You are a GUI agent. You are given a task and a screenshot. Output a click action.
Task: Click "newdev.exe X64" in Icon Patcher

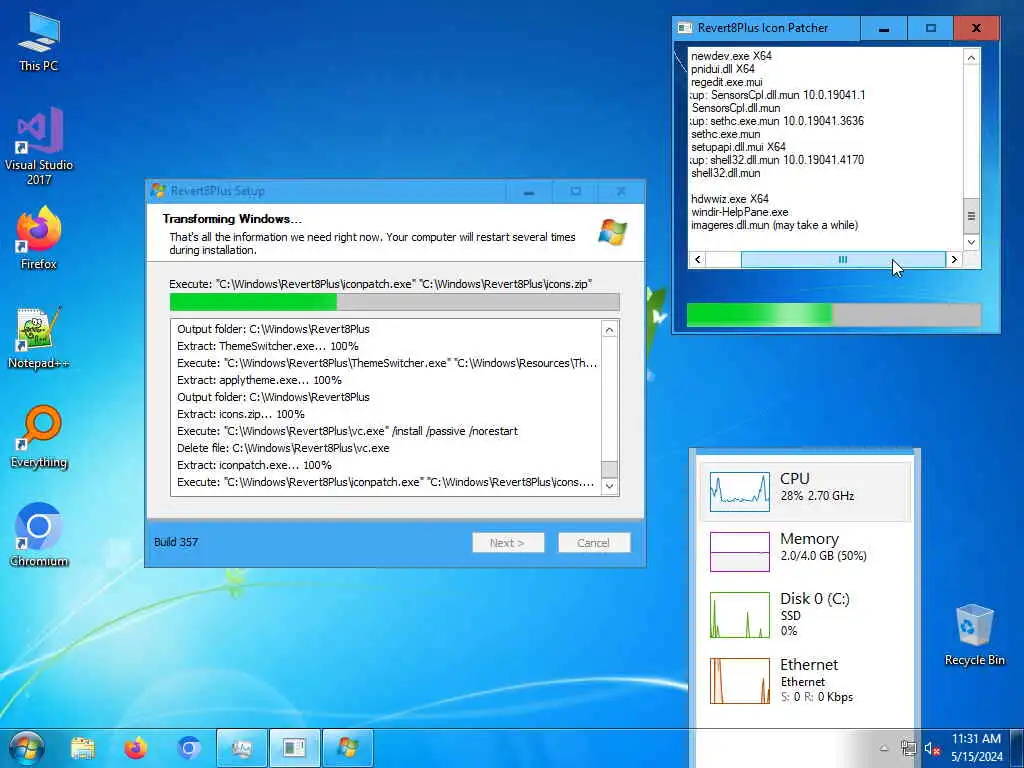(731, 56)
